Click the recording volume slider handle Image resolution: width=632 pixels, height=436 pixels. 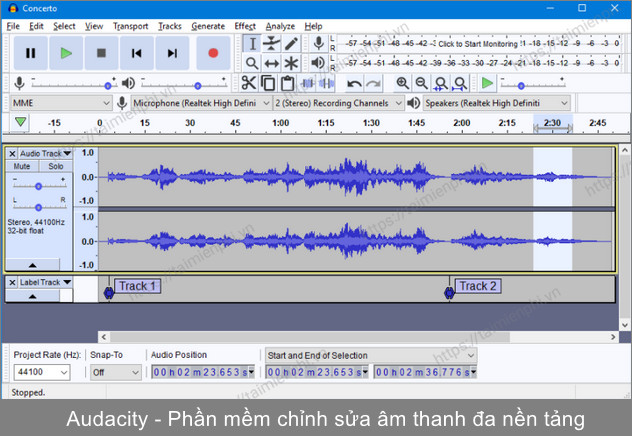tap(108, 86)
